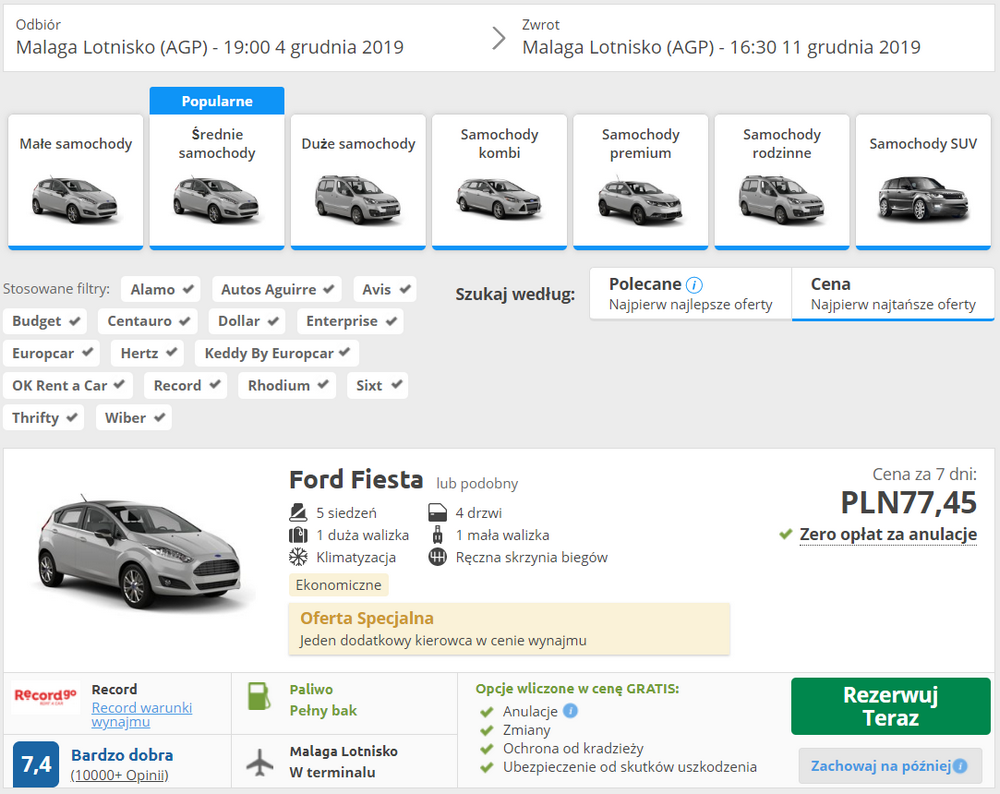Uncheck the Thrifty filter

[43, 418]
